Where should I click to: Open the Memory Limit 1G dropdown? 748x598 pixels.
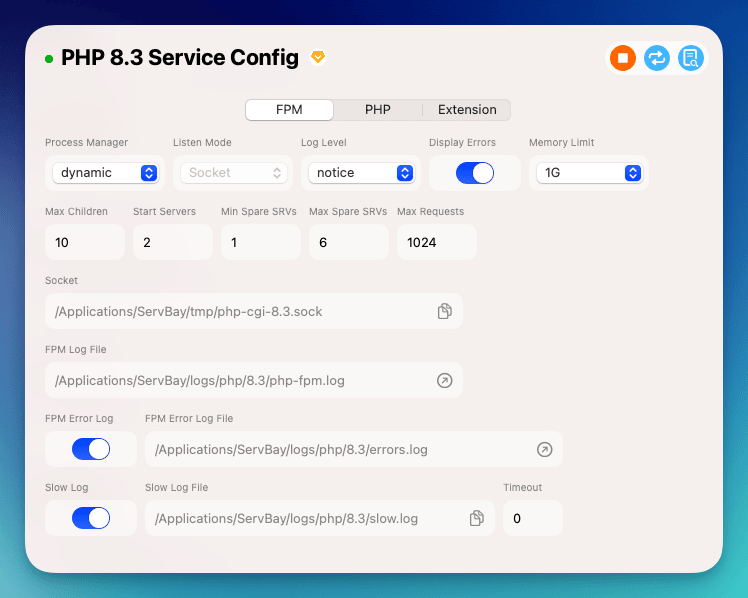tap(589, 173)
